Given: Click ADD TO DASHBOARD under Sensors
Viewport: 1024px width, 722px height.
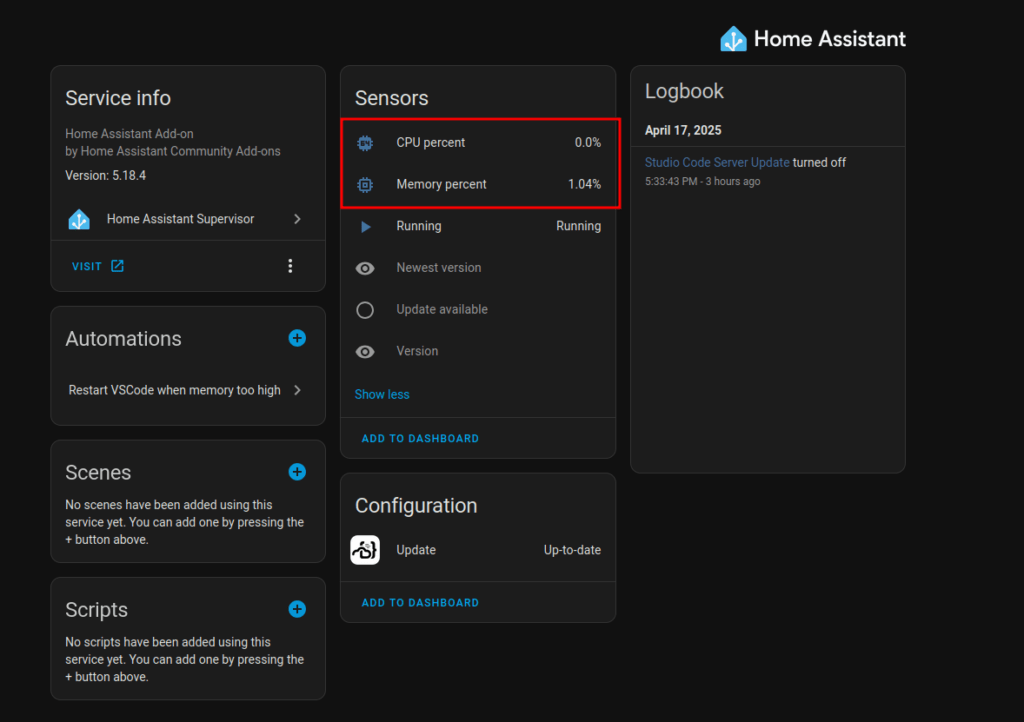Looking at the screenshot, I should (420, 439).
